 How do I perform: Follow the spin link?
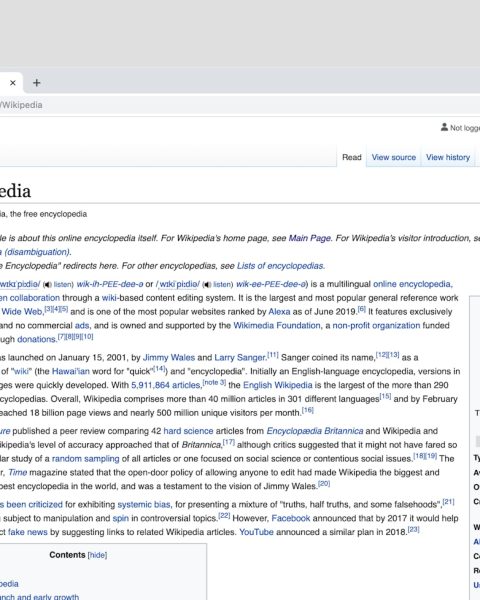point(121,518)
